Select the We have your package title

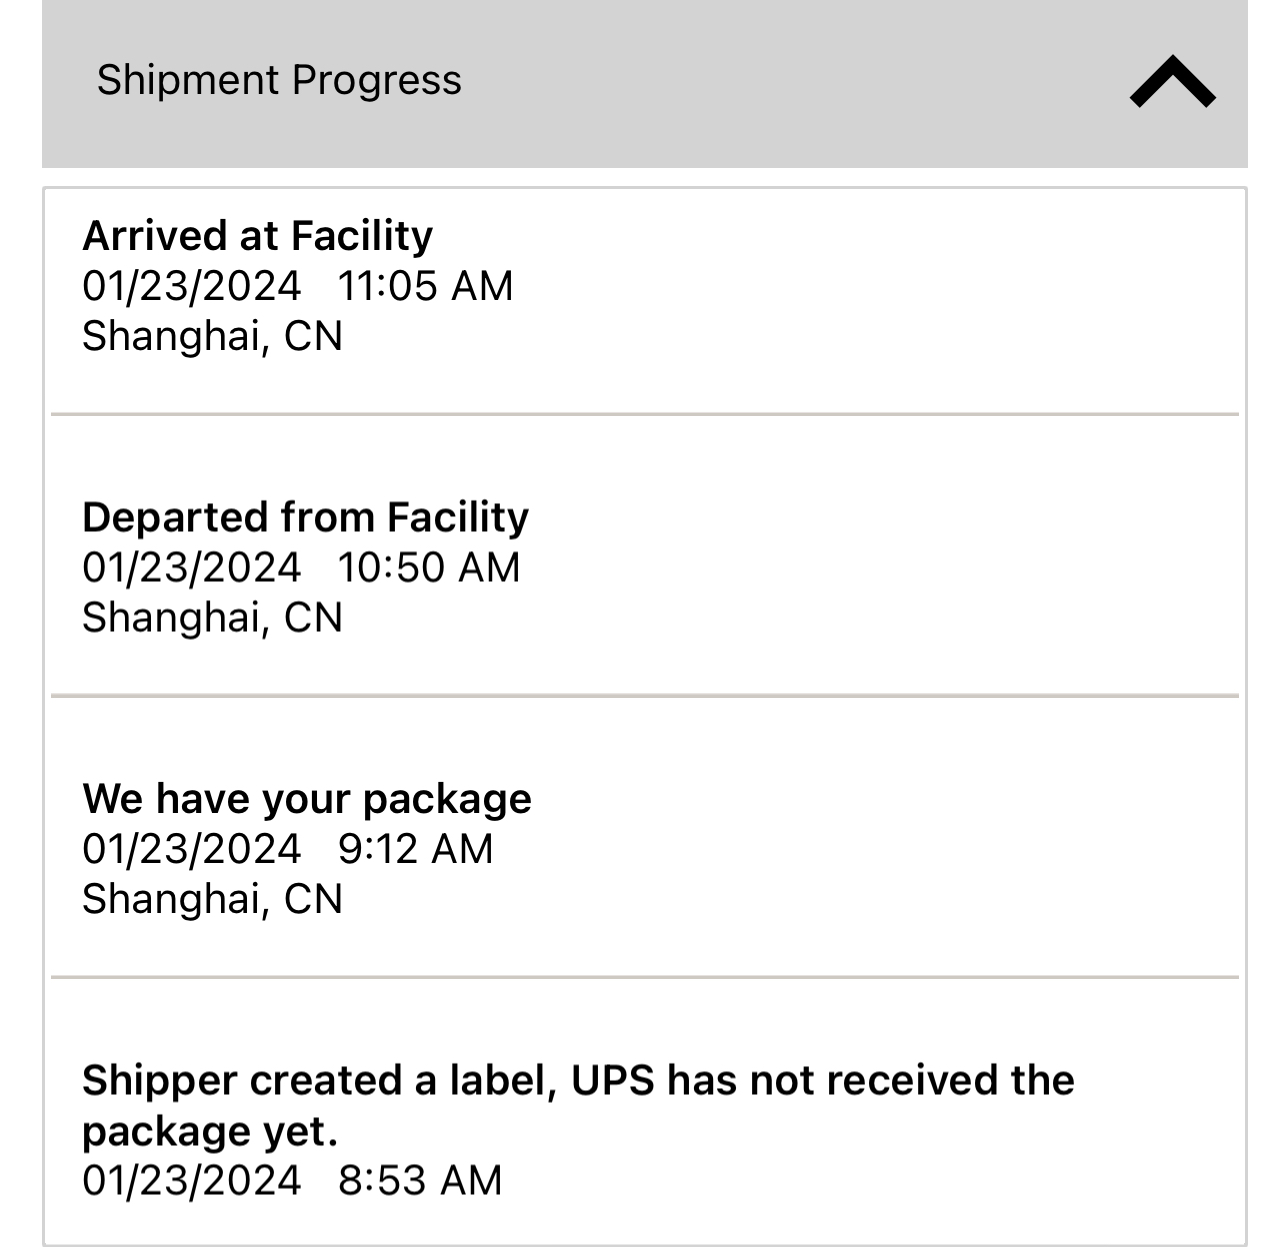pos(307,799)
